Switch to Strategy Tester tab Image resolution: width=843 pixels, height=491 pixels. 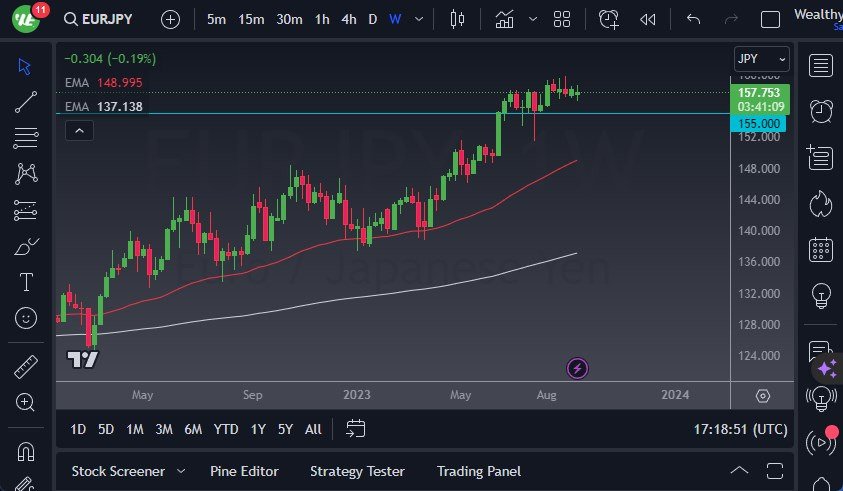357,471
